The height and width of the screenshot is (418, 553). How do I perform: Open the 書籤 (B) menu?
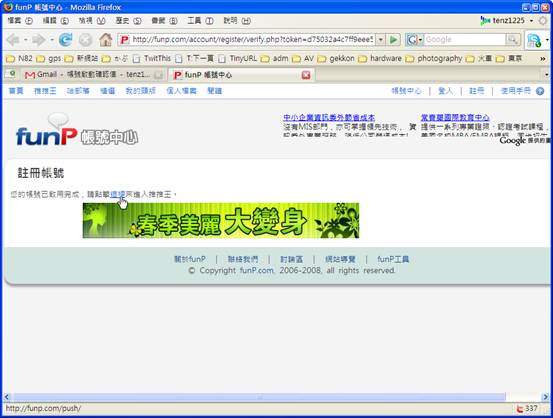[164, 21]
